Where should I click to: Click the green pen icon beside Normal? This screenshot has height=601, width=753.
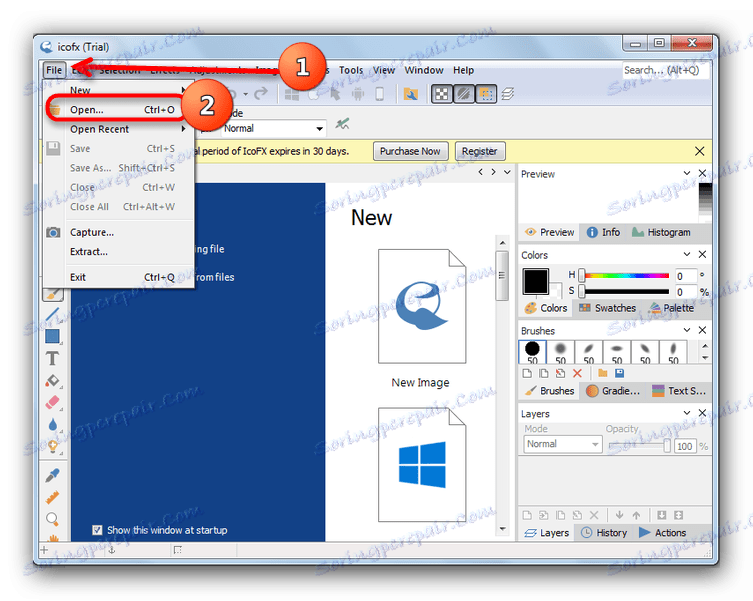coord(342,124)
